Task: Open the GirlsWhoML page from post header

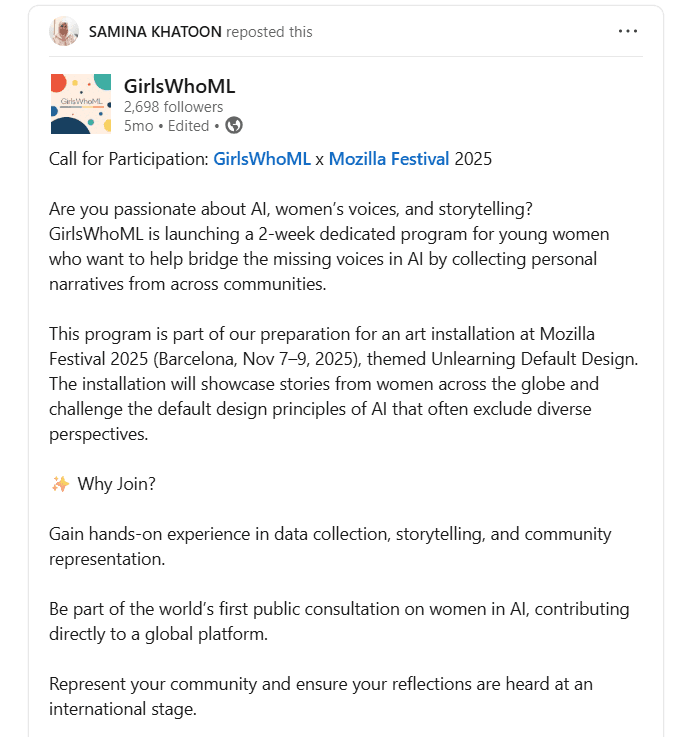Action: pos(179,86)
